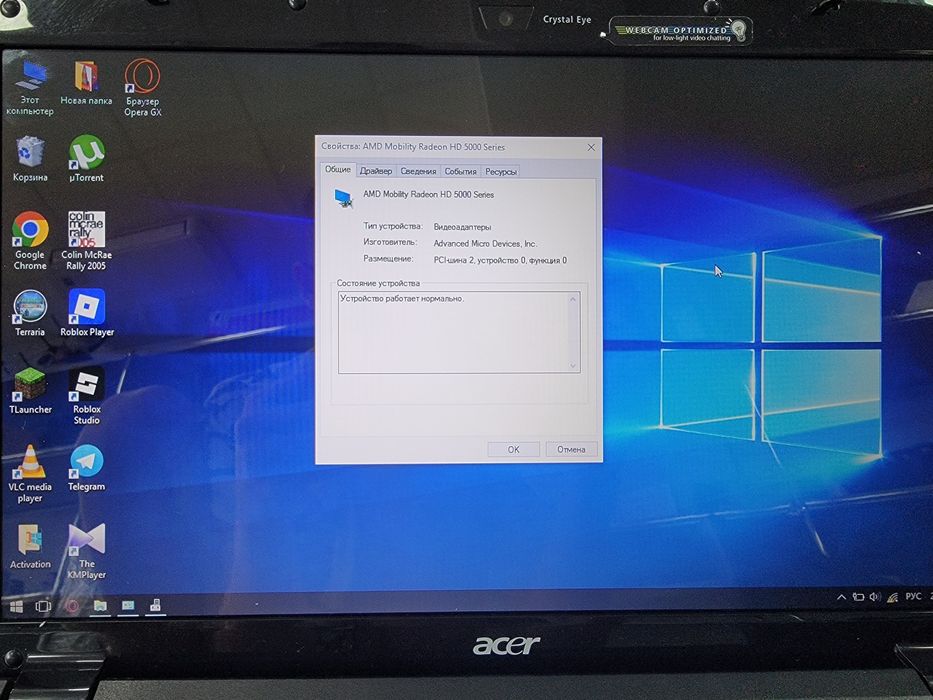Click the OK button in the dialog
The height and width of the screenshot is (700, 933).
click(514, 449)
